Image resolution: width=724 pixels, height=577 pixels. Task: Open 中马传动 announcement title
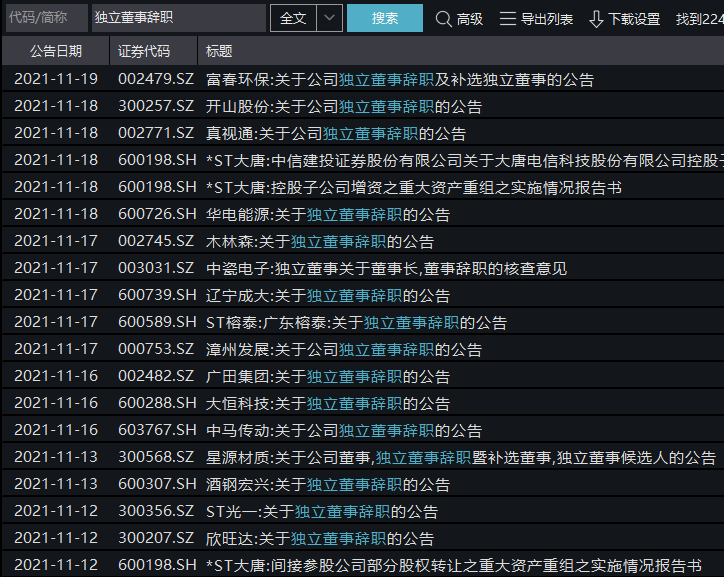point(344,430)
